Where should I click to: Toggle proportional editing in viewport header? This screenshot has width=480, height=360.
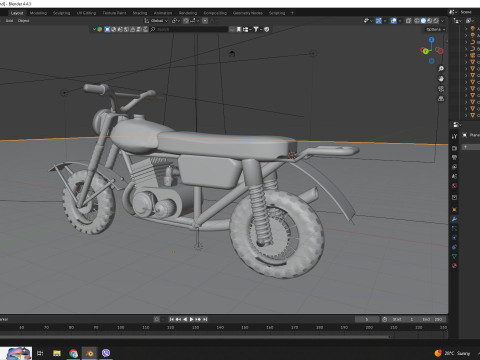point(205,21)
